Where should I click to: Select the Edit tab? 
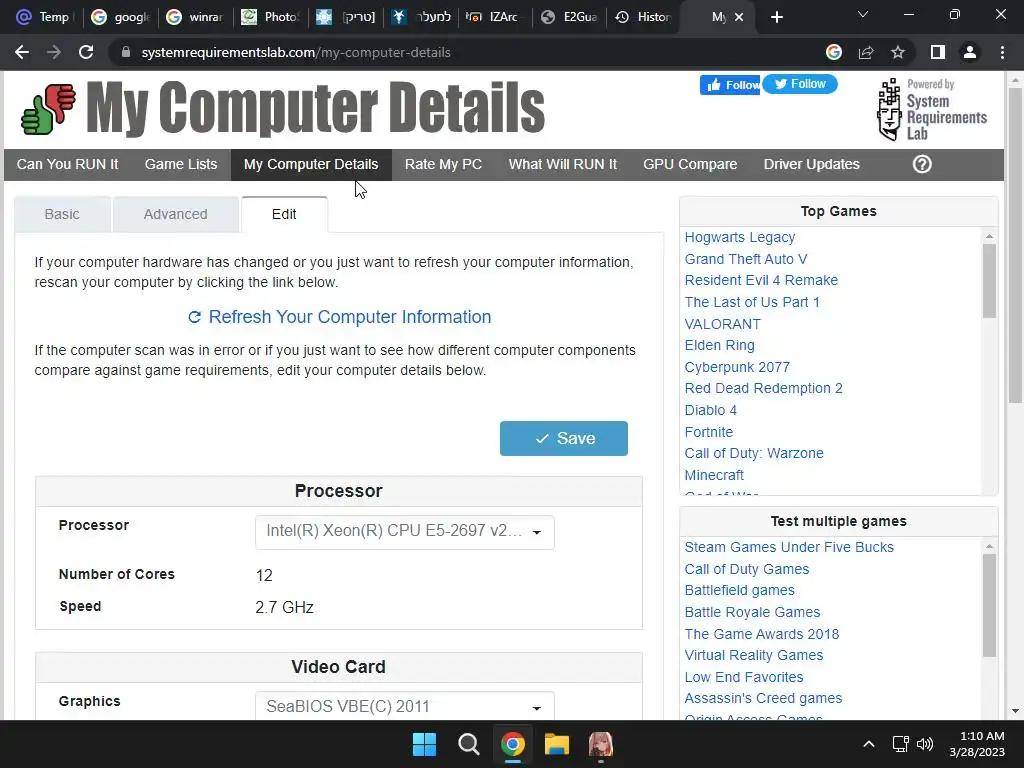tap(284, 214)
